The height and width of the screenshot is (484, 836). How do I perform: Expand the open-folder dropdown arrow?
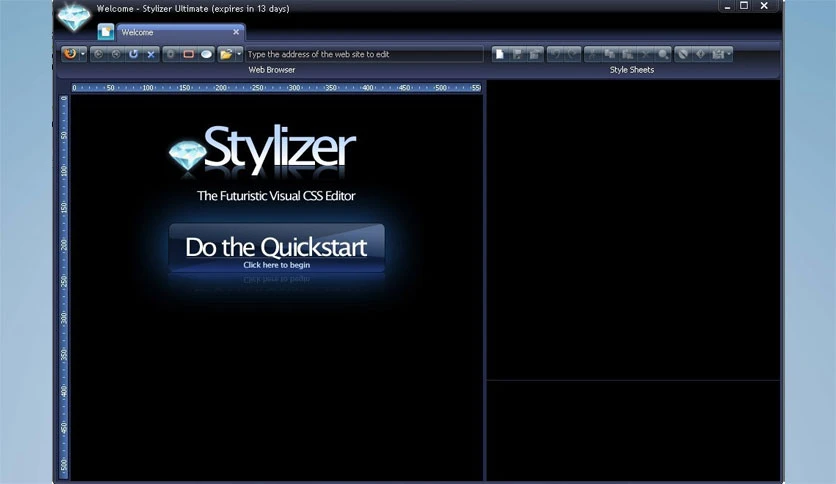pos(239,54)
